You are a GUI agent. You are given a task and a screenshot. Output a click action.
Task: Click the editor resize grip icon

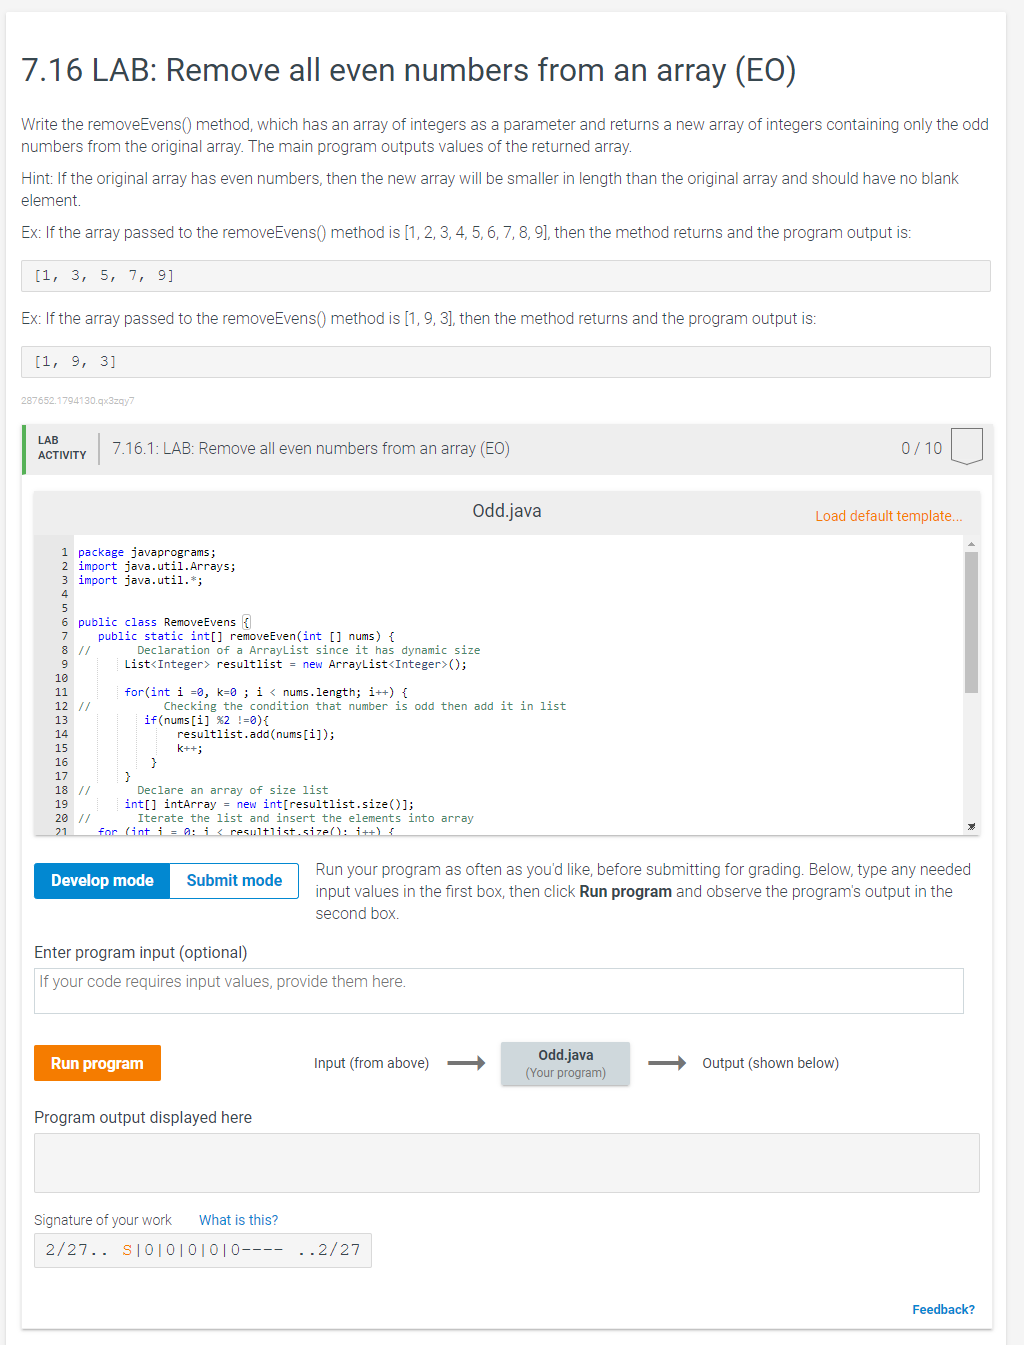click(970, 825)
